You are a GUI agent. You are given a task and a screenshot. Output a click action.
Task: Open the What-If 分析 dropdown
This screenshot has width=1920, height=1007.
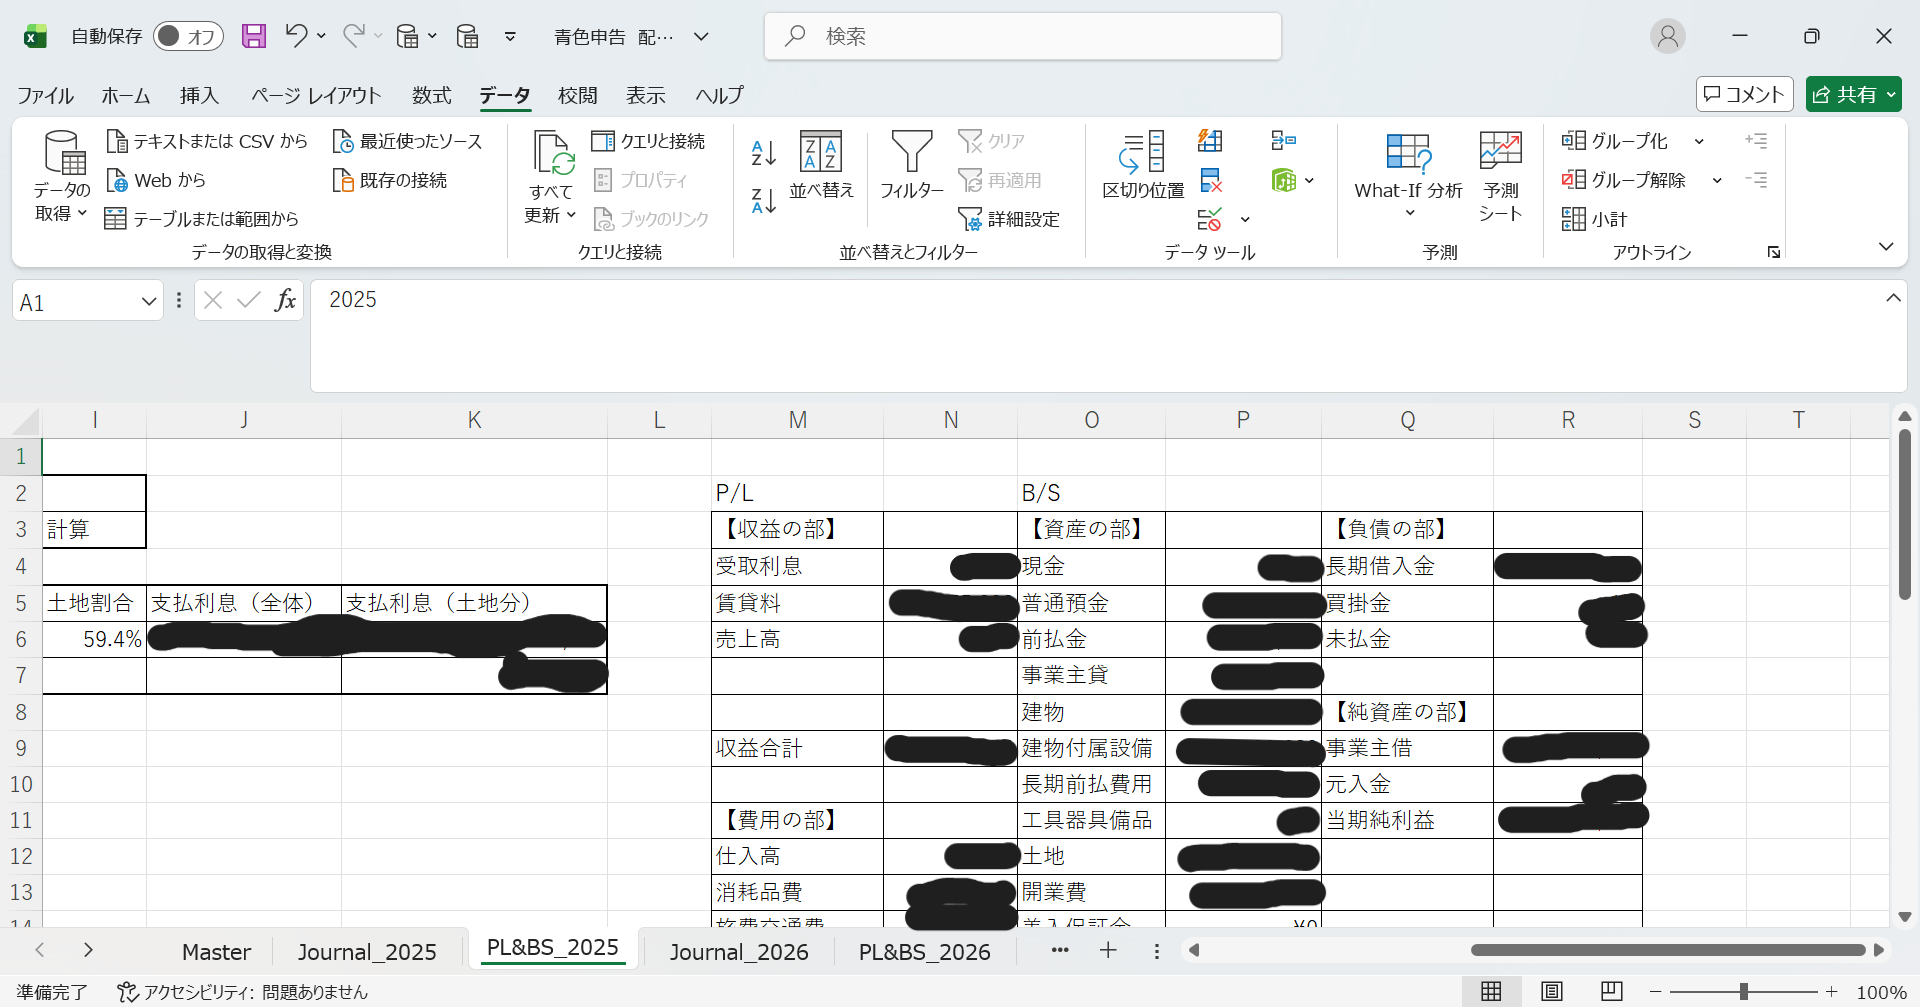pyautogui.click(x=1408, y=176)
